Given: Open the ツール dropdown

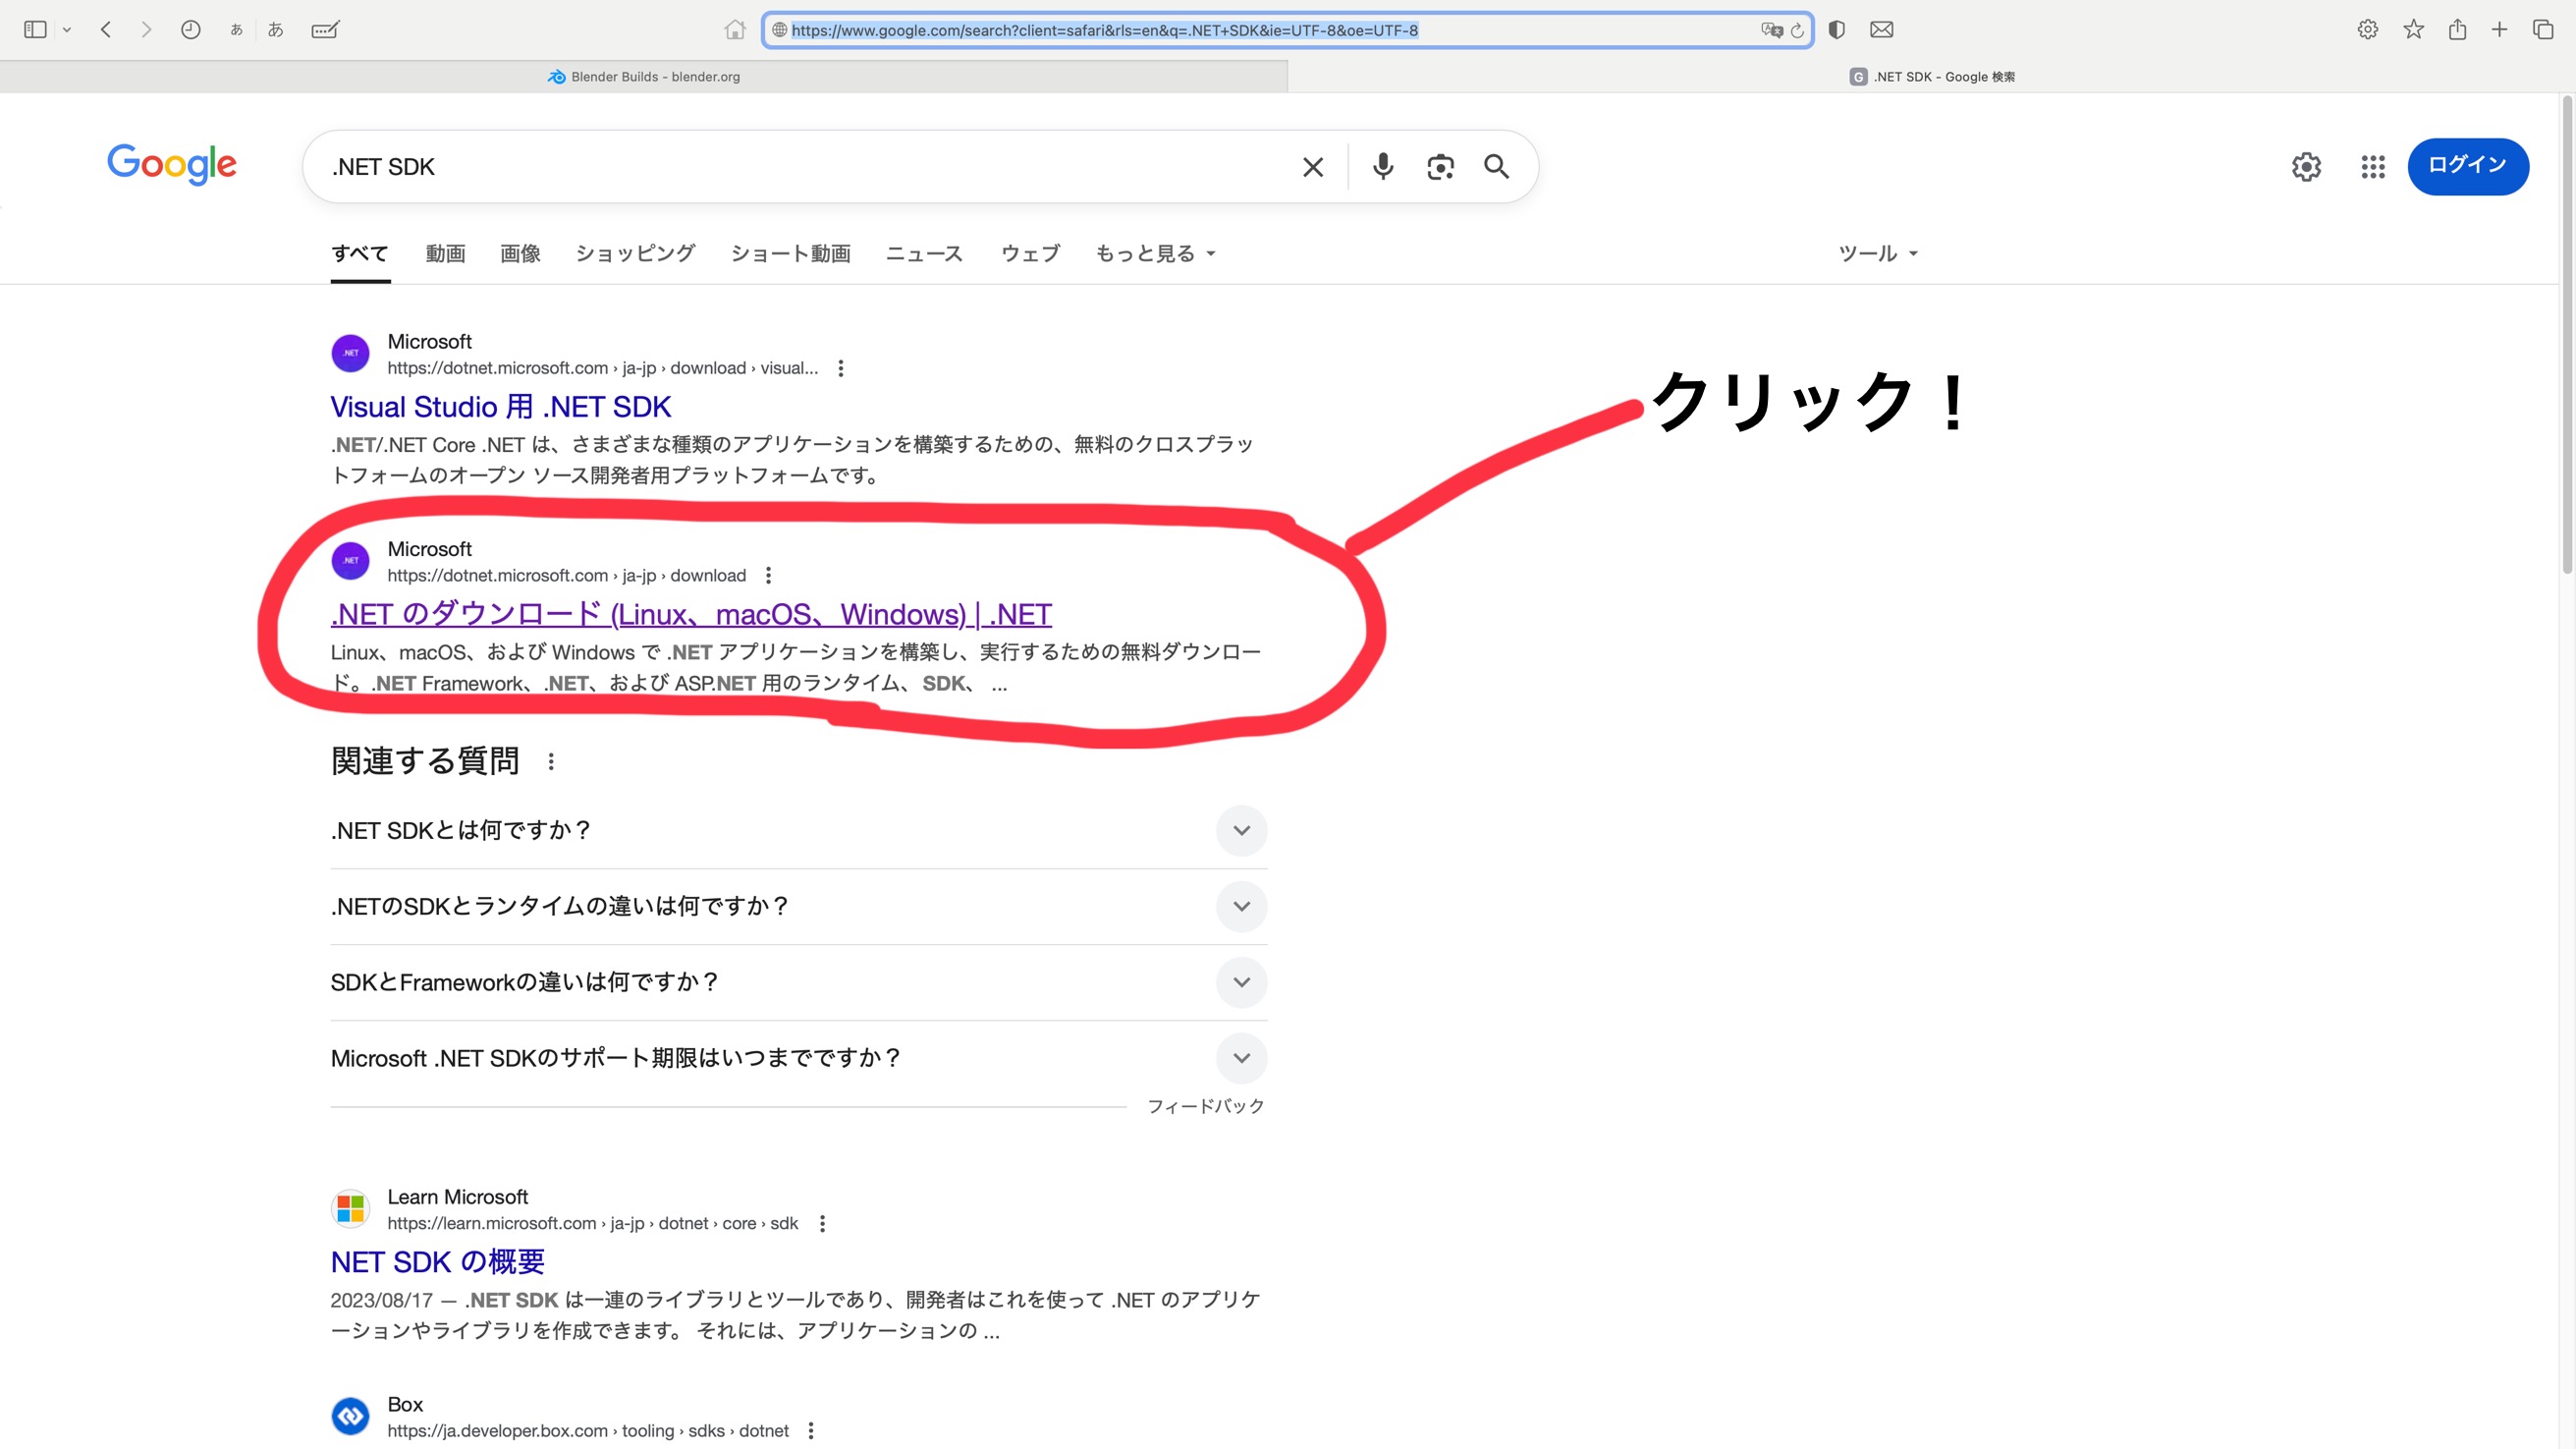Looking at the screenshot, I should 1878,254.
